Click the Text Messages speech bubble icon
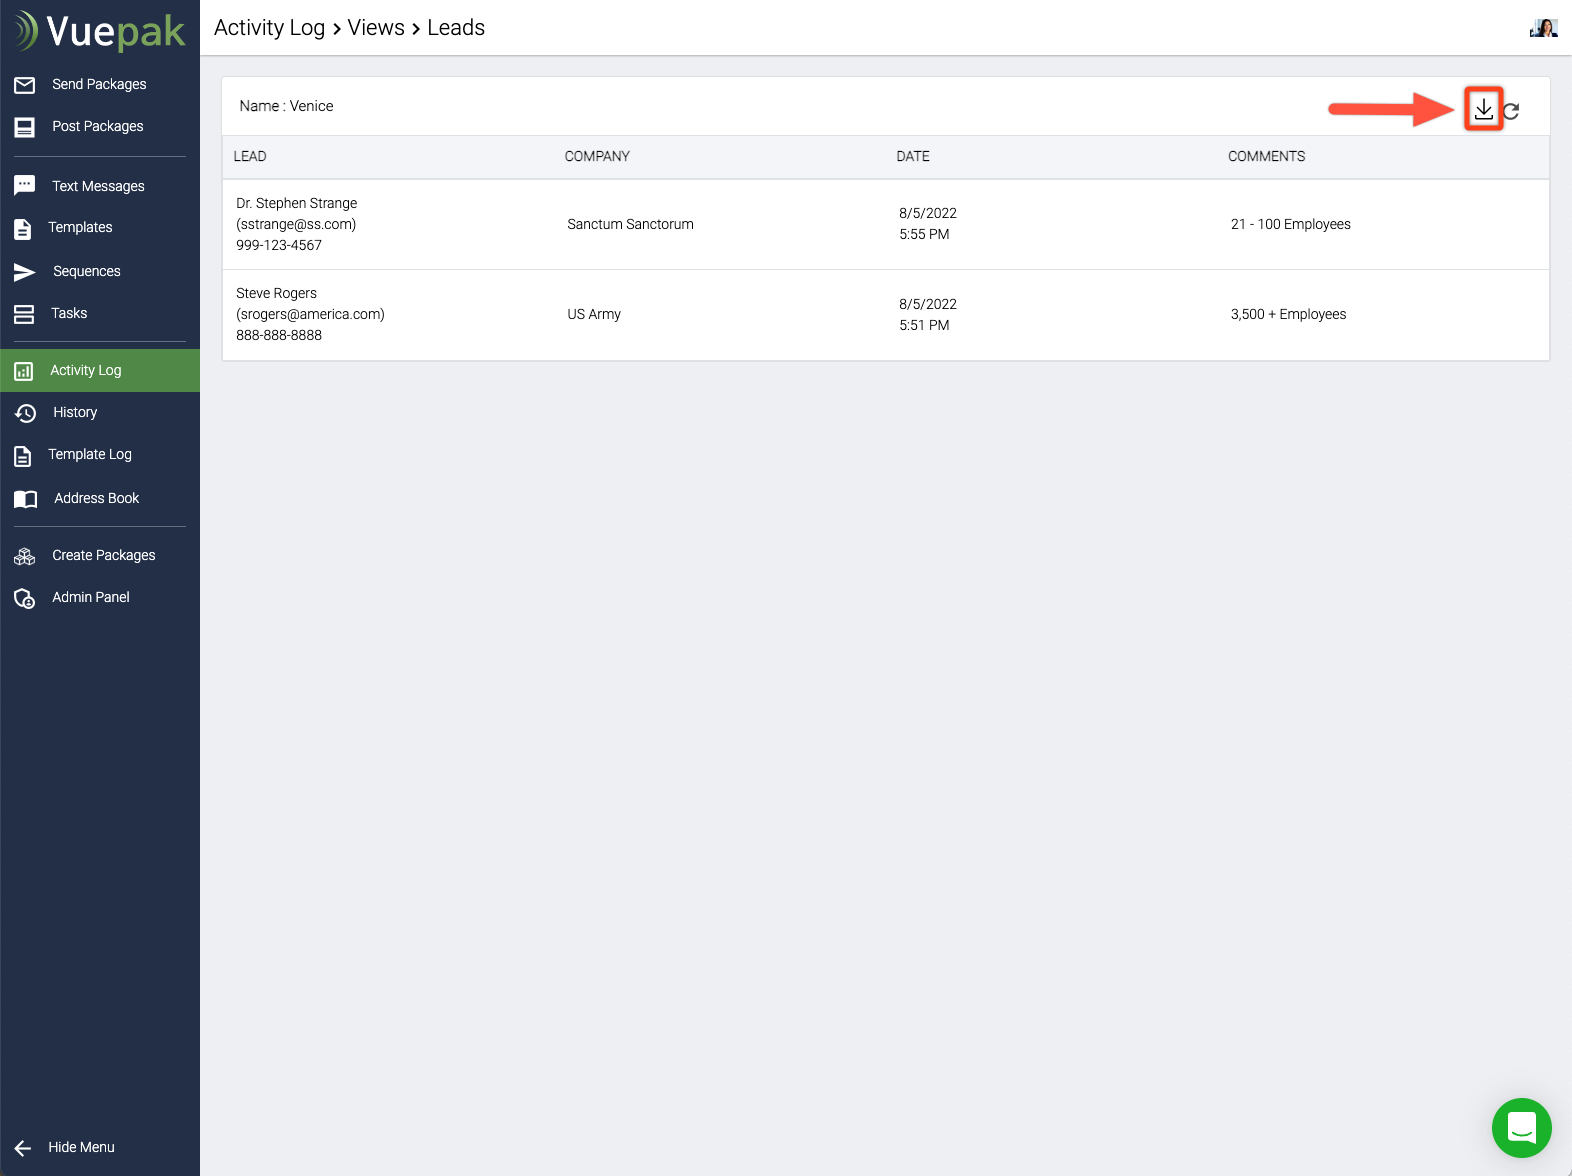Image resolution: width=1572 pixels, height=1176 pixels. (25, 186)
